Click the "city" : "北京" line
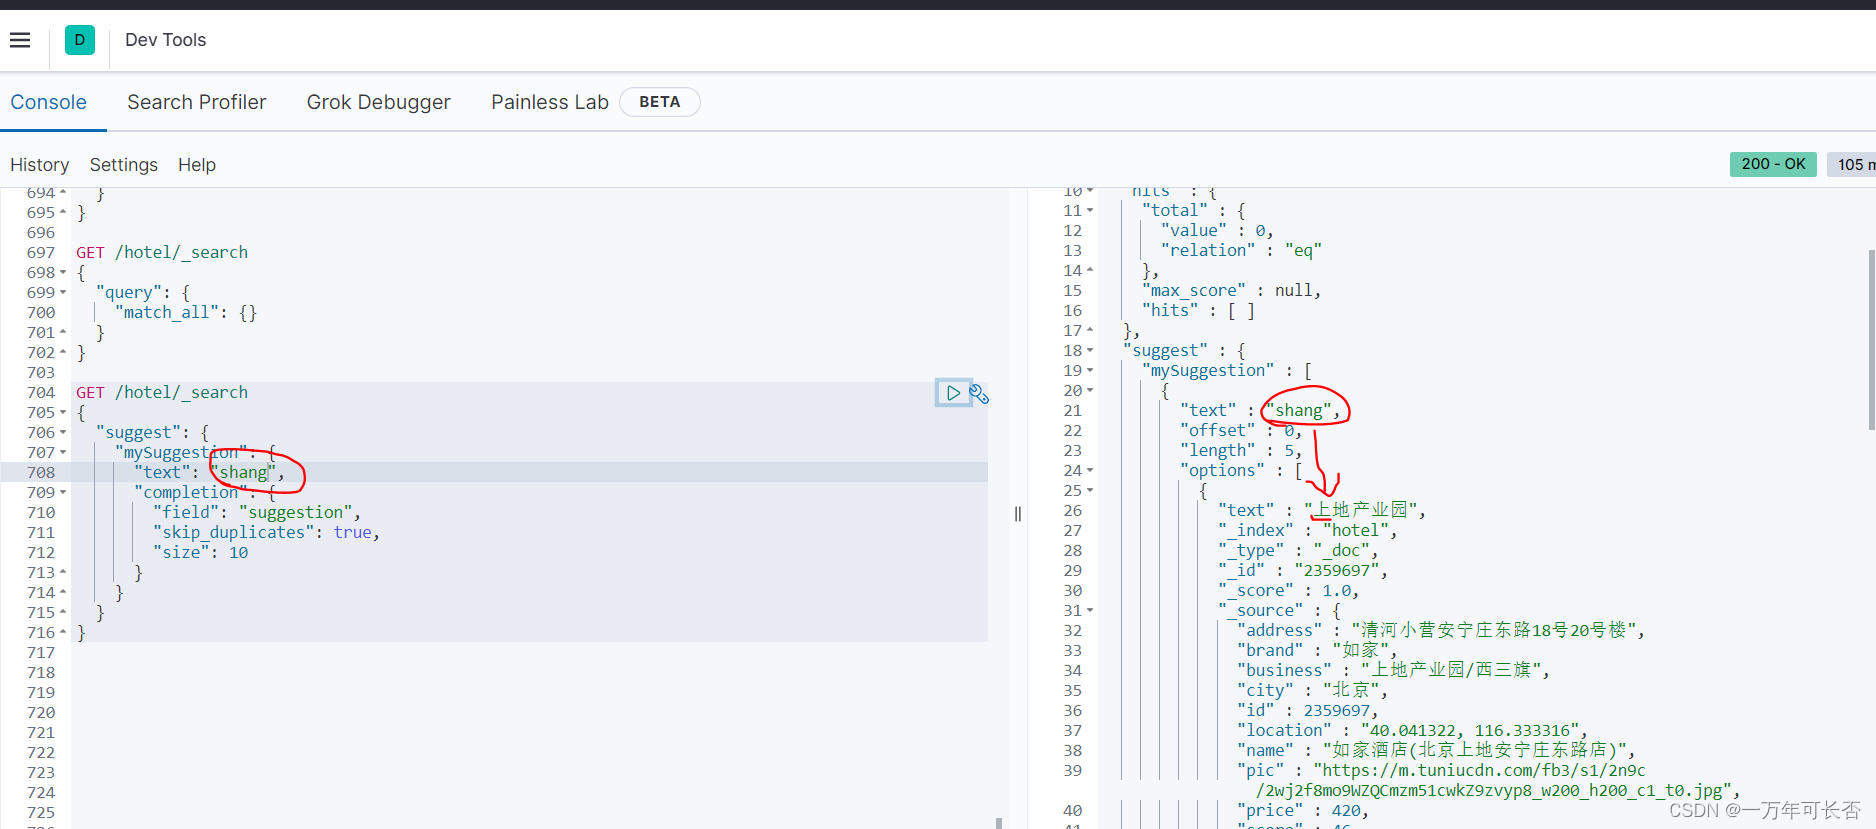 click(x=1312, y=691)
